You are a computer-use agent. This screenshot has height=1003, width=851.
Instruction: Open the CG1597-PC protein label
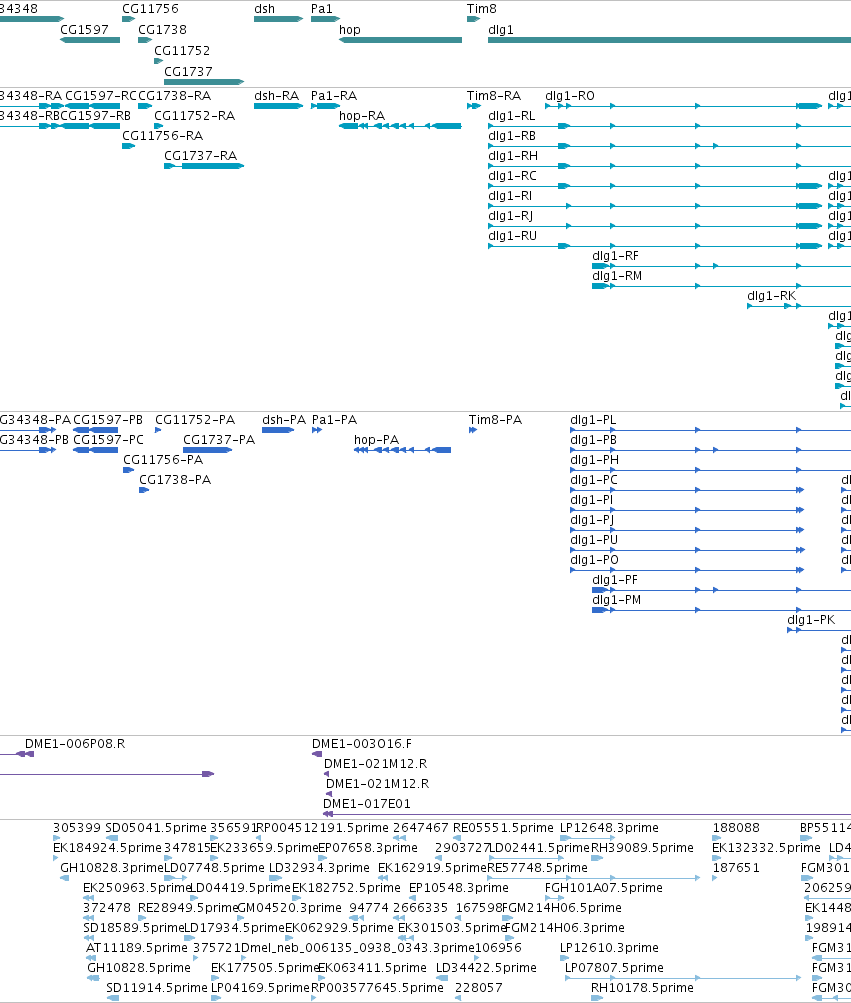tap(109, 440)
